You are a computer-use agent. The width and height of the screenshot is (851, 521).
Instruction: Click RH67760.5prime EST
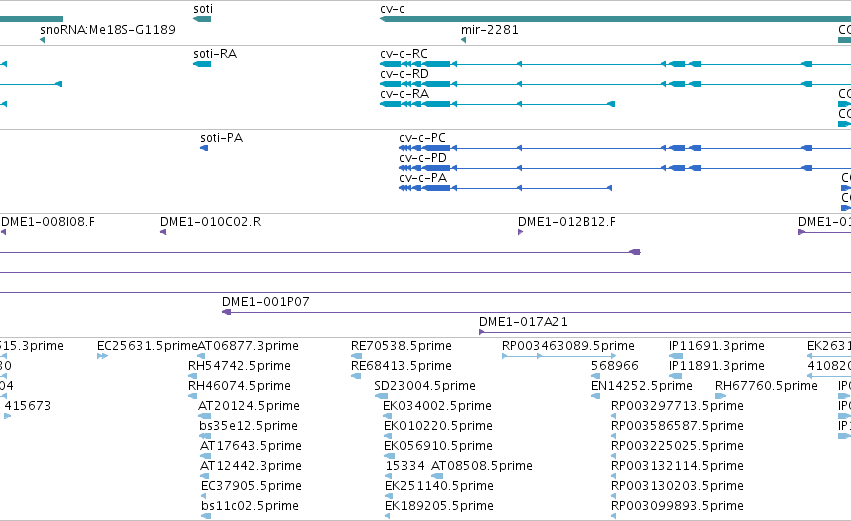click(x=720, y=396)
